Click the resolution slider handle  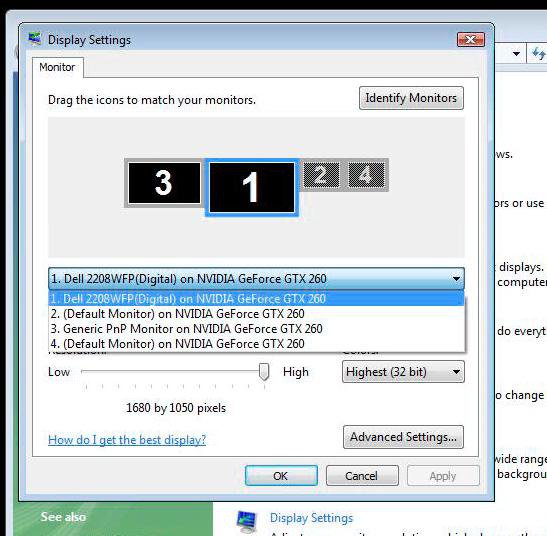[264, 371]
